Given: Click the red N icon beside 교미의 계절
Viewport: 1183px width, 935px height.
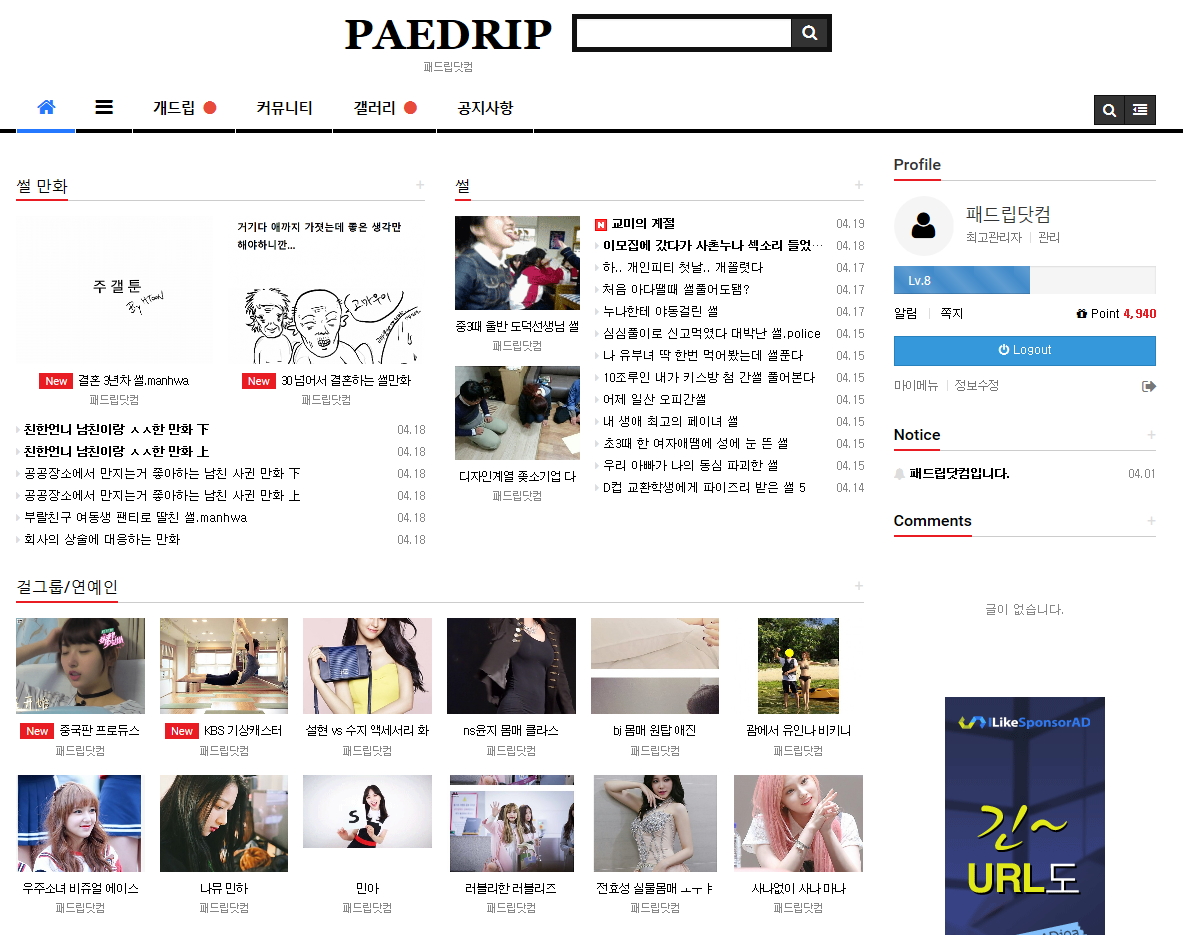Looking at the screenshot, I should (x=601, y=225).
